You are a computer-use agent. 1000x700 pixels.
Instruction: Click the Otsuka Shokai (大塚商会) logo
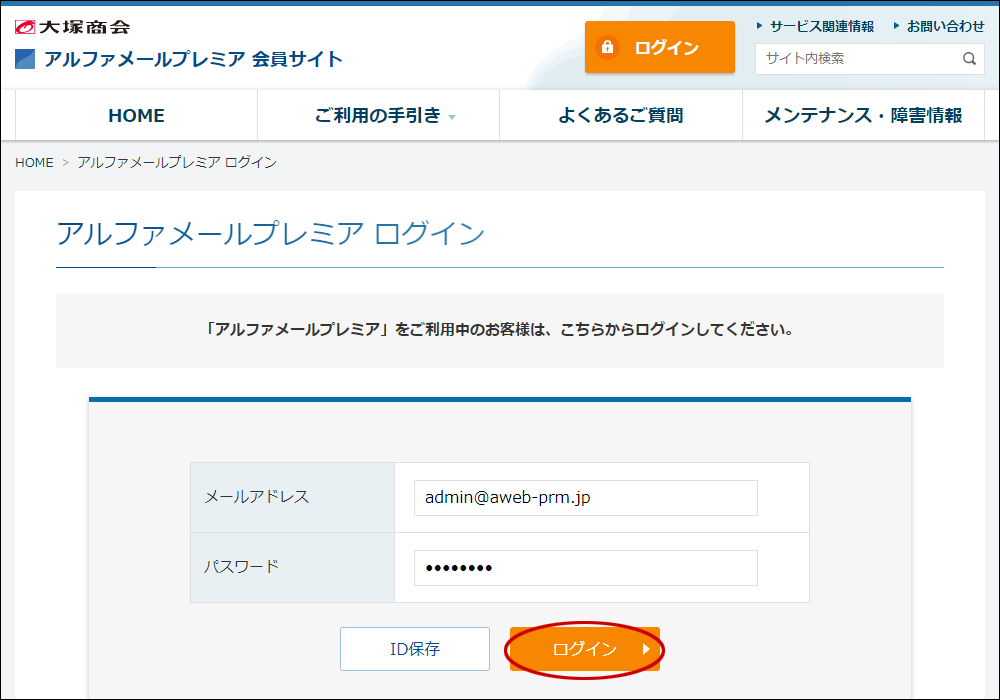click(x=72, y=27)
